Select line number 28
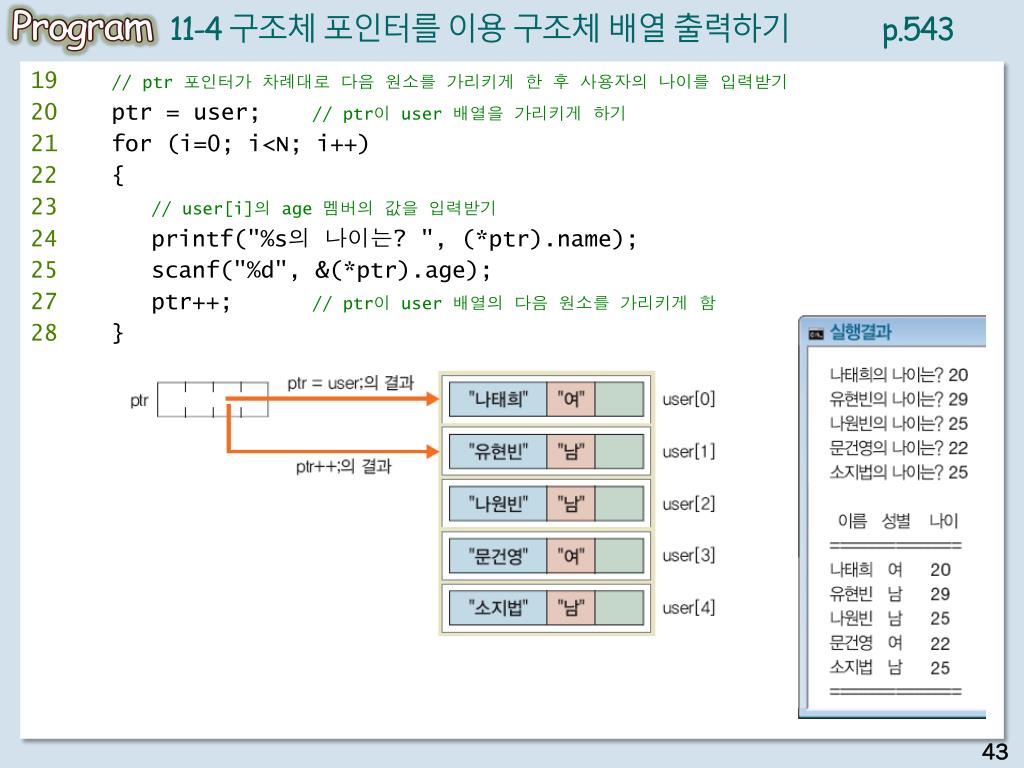1024x768 pixels. click(x=44, y=332)
